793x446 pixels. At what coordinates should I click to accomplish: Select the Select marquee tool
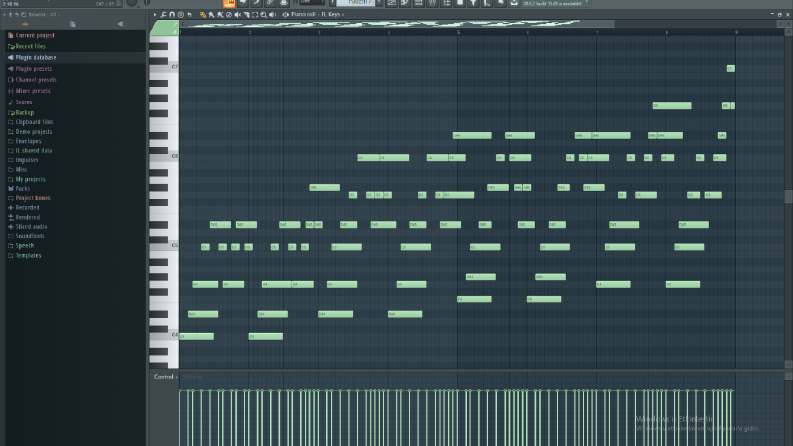[x=255, y=15]
